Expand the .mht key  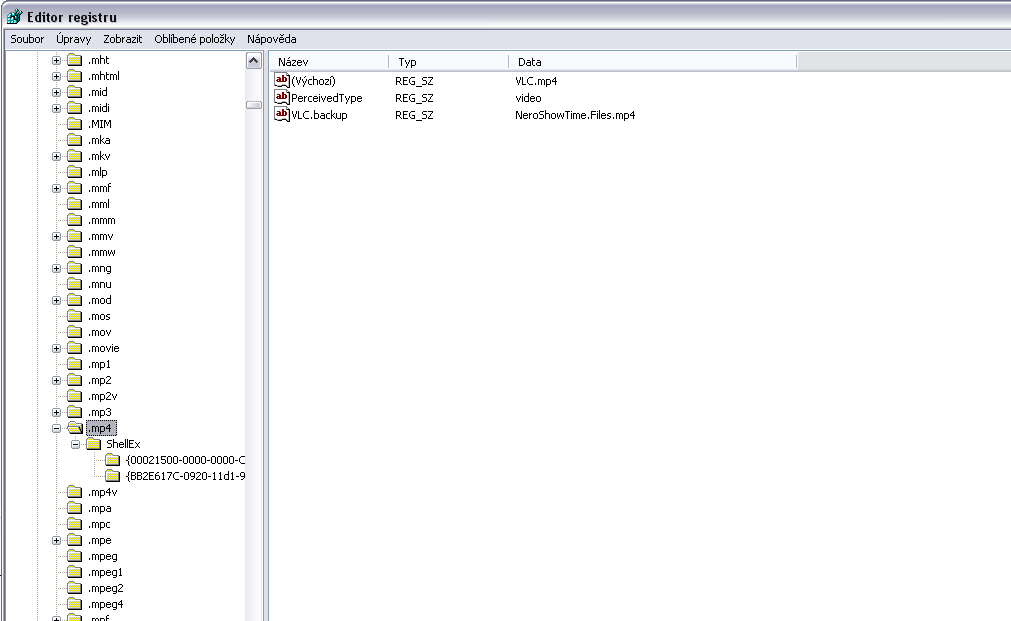click(x=57, y=61)
